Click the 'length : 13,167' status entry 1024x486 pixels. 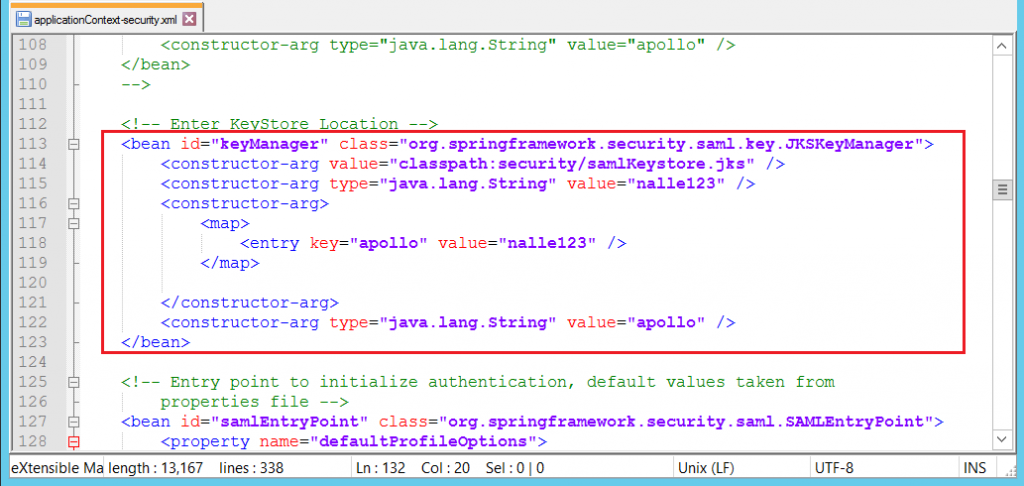pos(155,468)
